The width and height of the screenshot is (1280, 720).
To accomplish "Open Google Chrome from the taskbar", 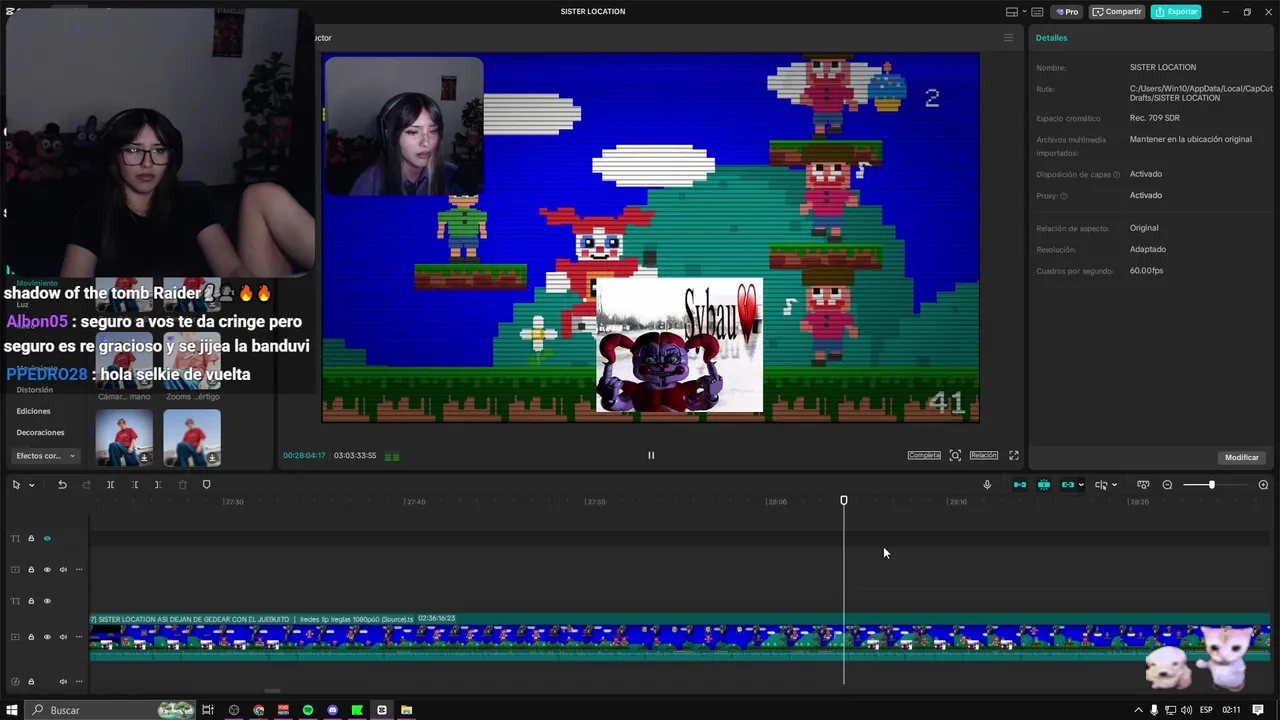I will [x=259, y=710].
